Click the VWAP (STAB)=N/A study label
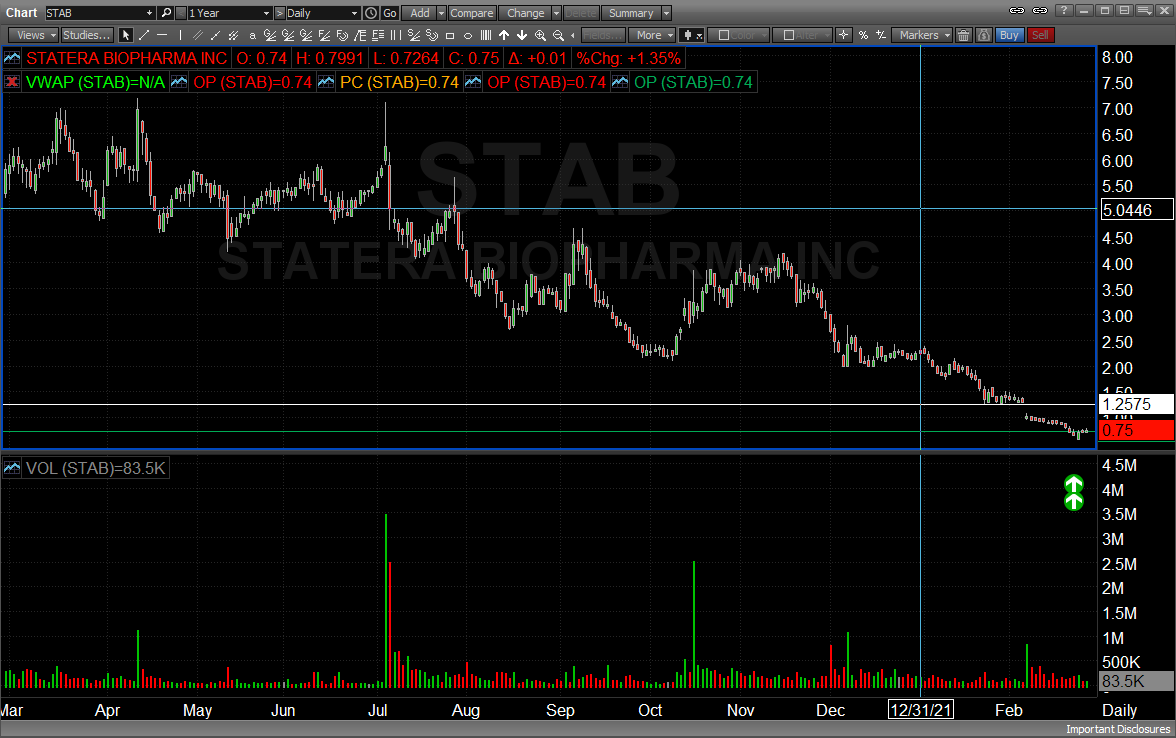 point(95,82)
